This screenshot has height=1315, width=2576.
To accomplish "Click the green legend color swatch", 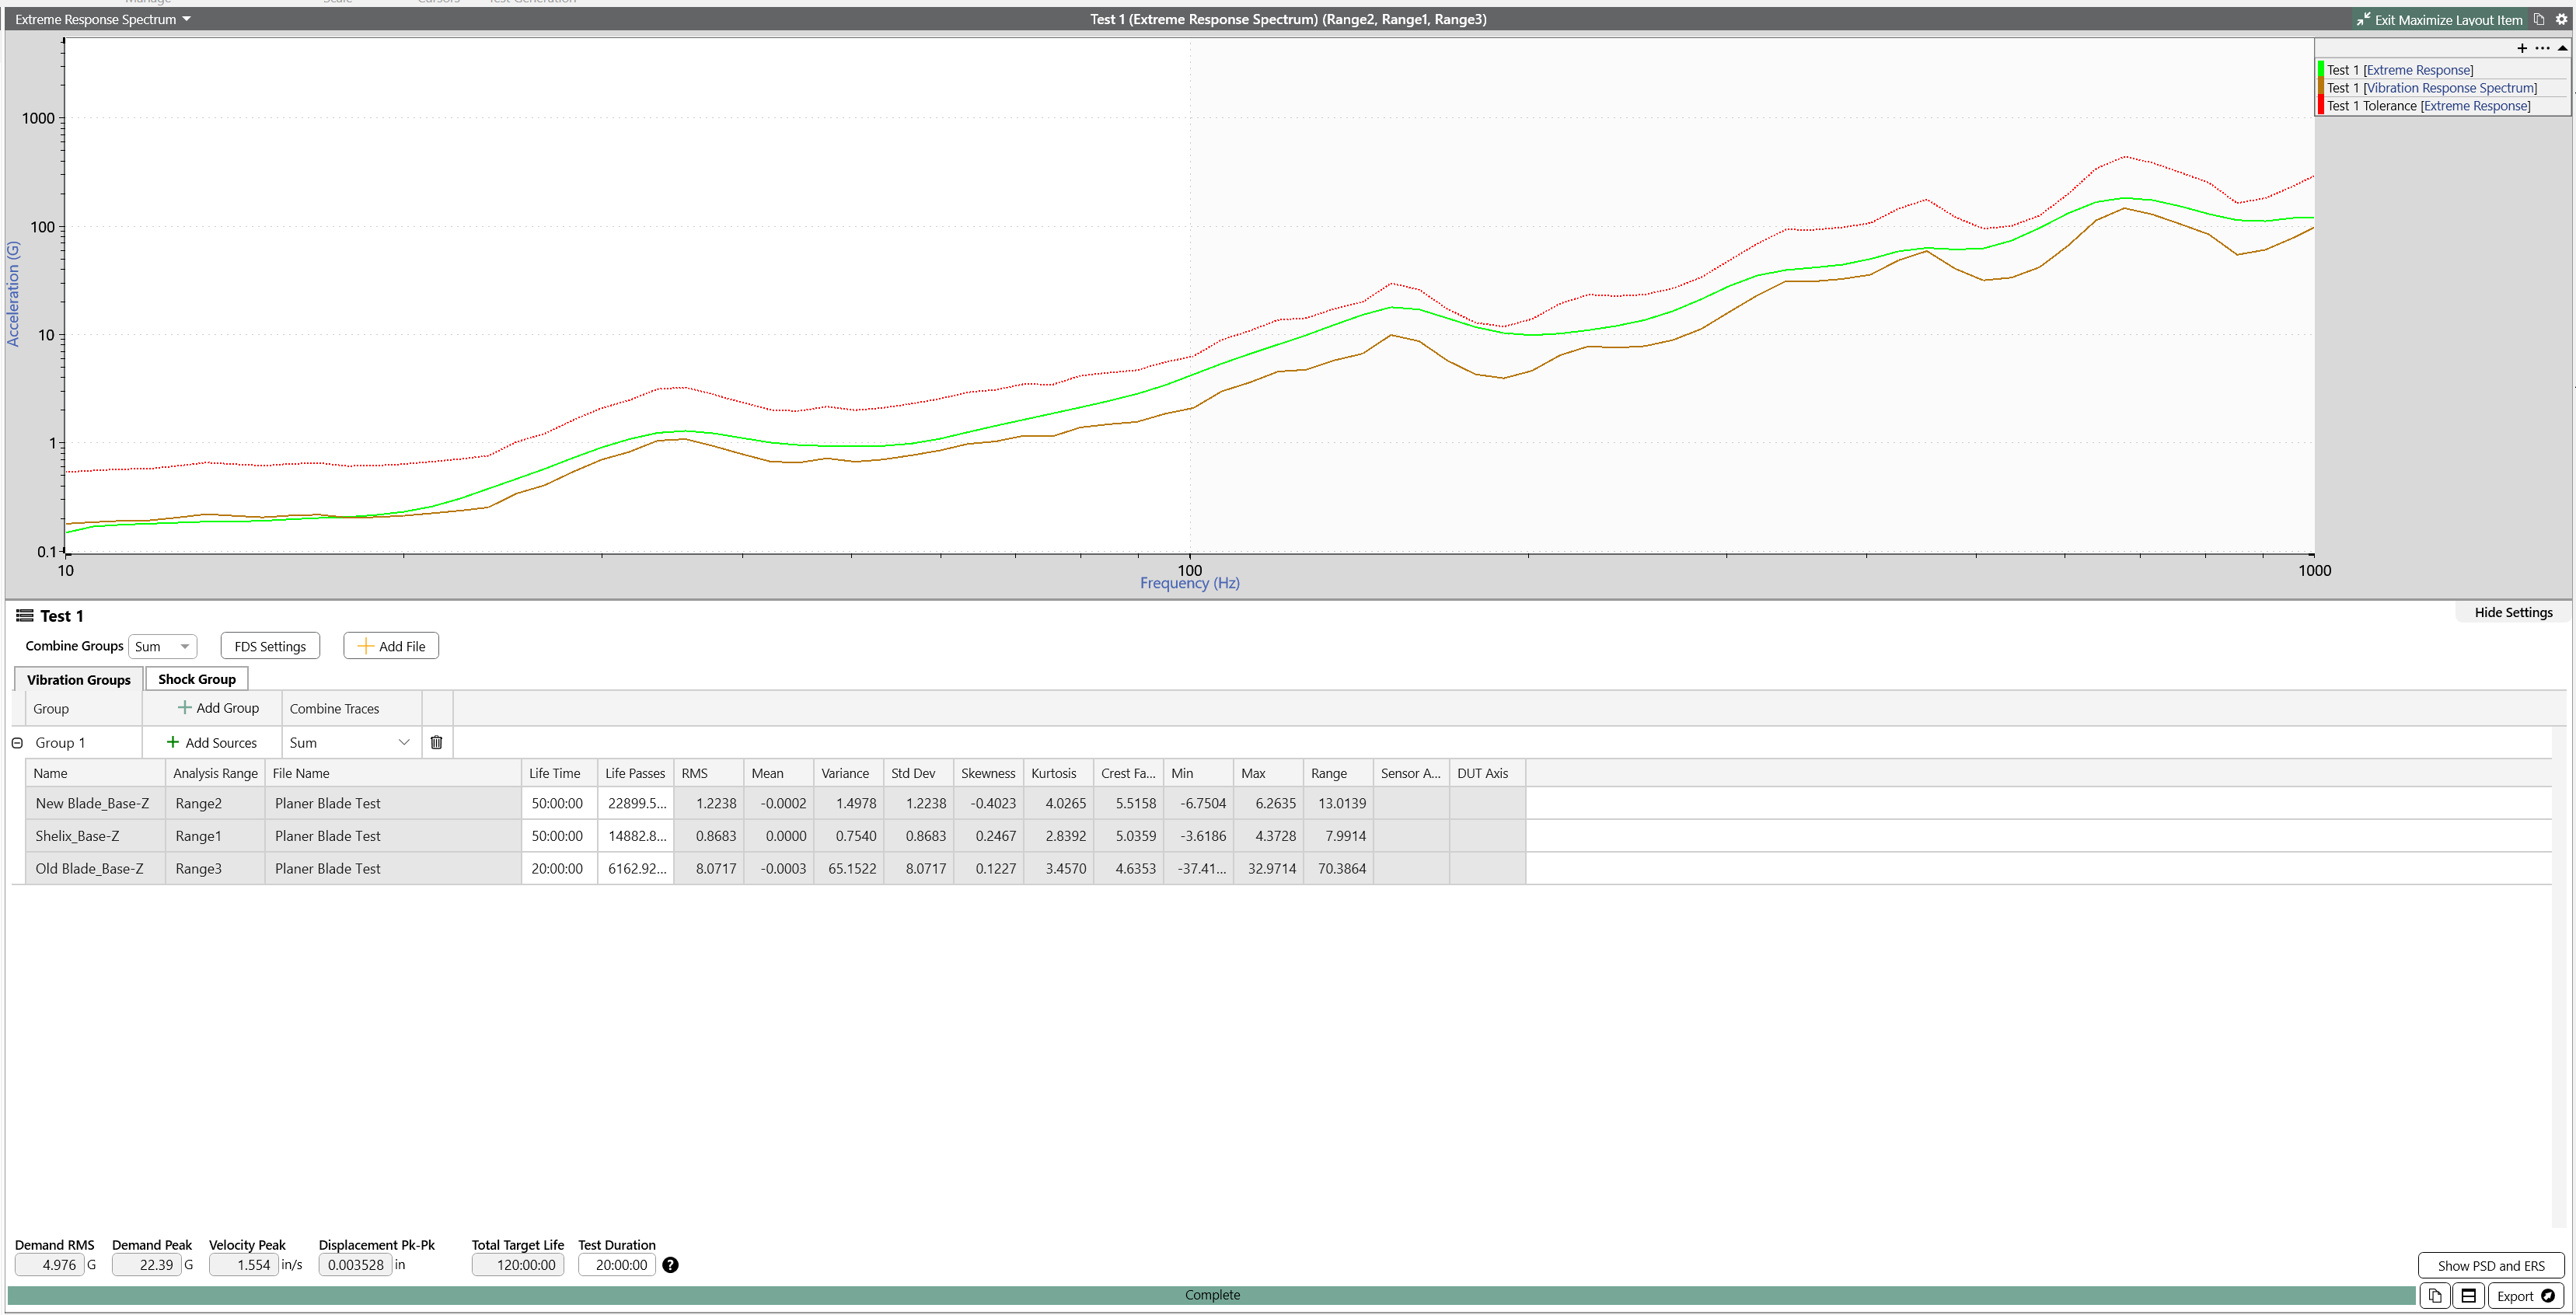I will pos(2321,69).
